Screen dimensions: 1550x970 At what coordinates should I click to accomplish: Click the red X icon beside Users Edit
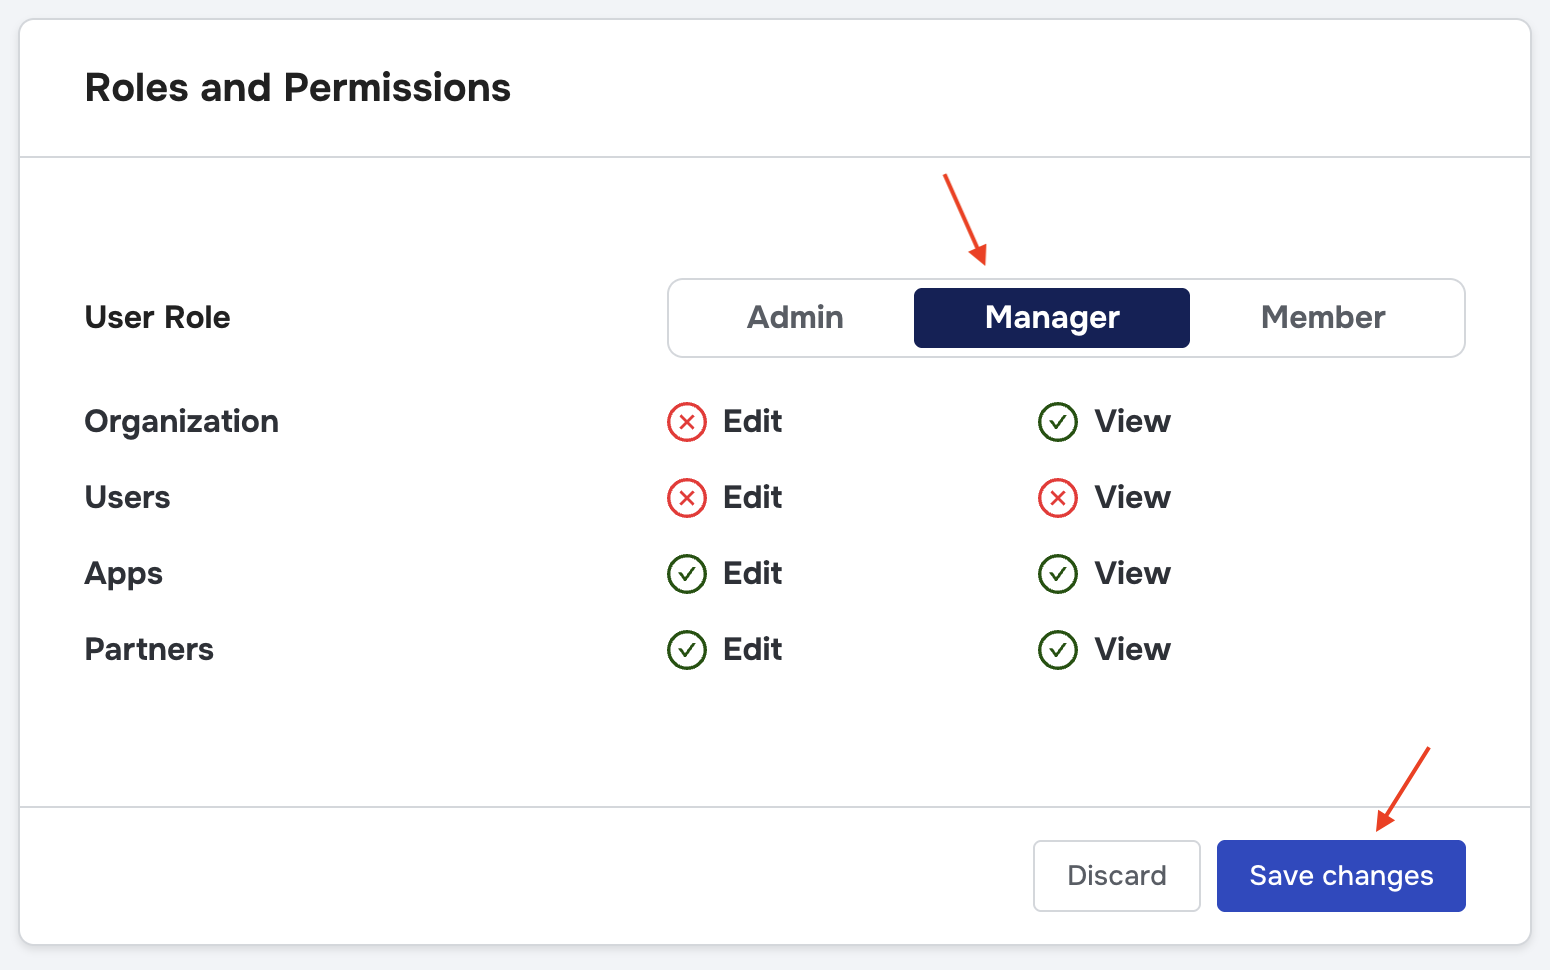point(687,498)
